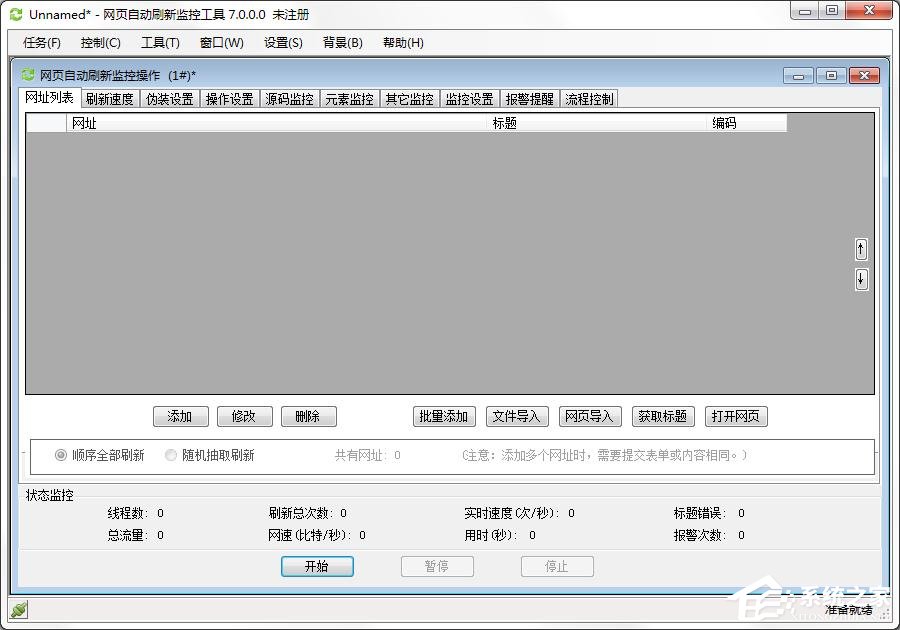Click the 标题 column header in the URL list
The height and width of the screenshot is (630, 900).
[506, 123]
